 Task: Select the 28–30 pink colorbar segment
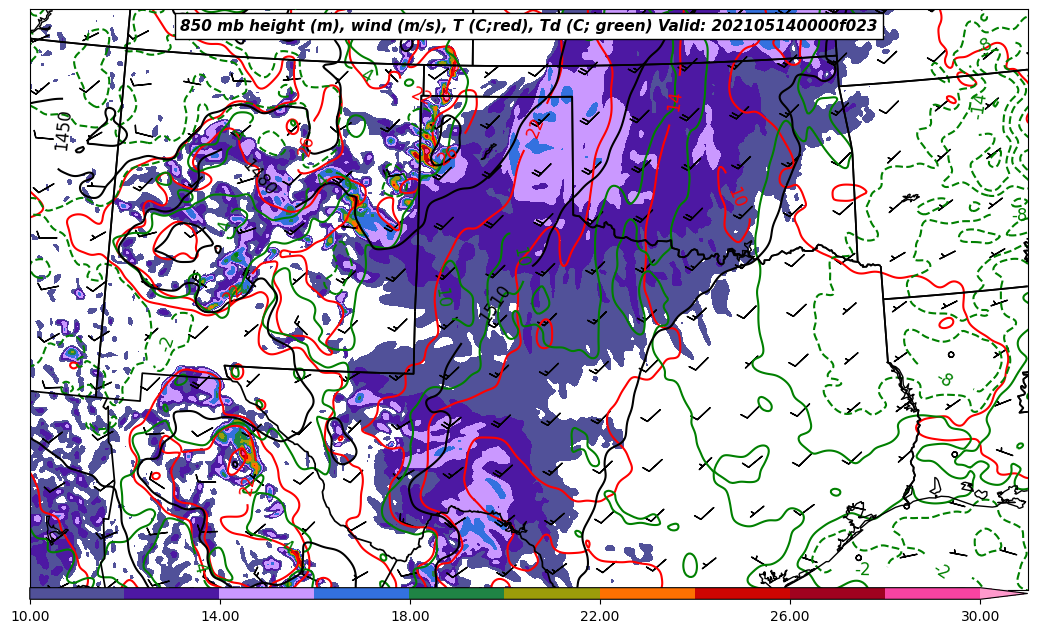click(933, 593)
